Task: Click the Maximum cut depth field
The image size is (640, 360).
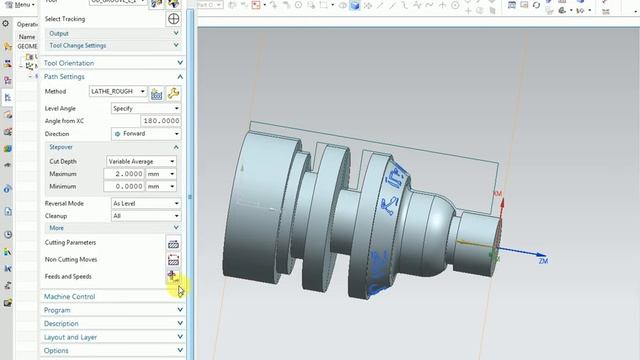Action: coord(124,174)
